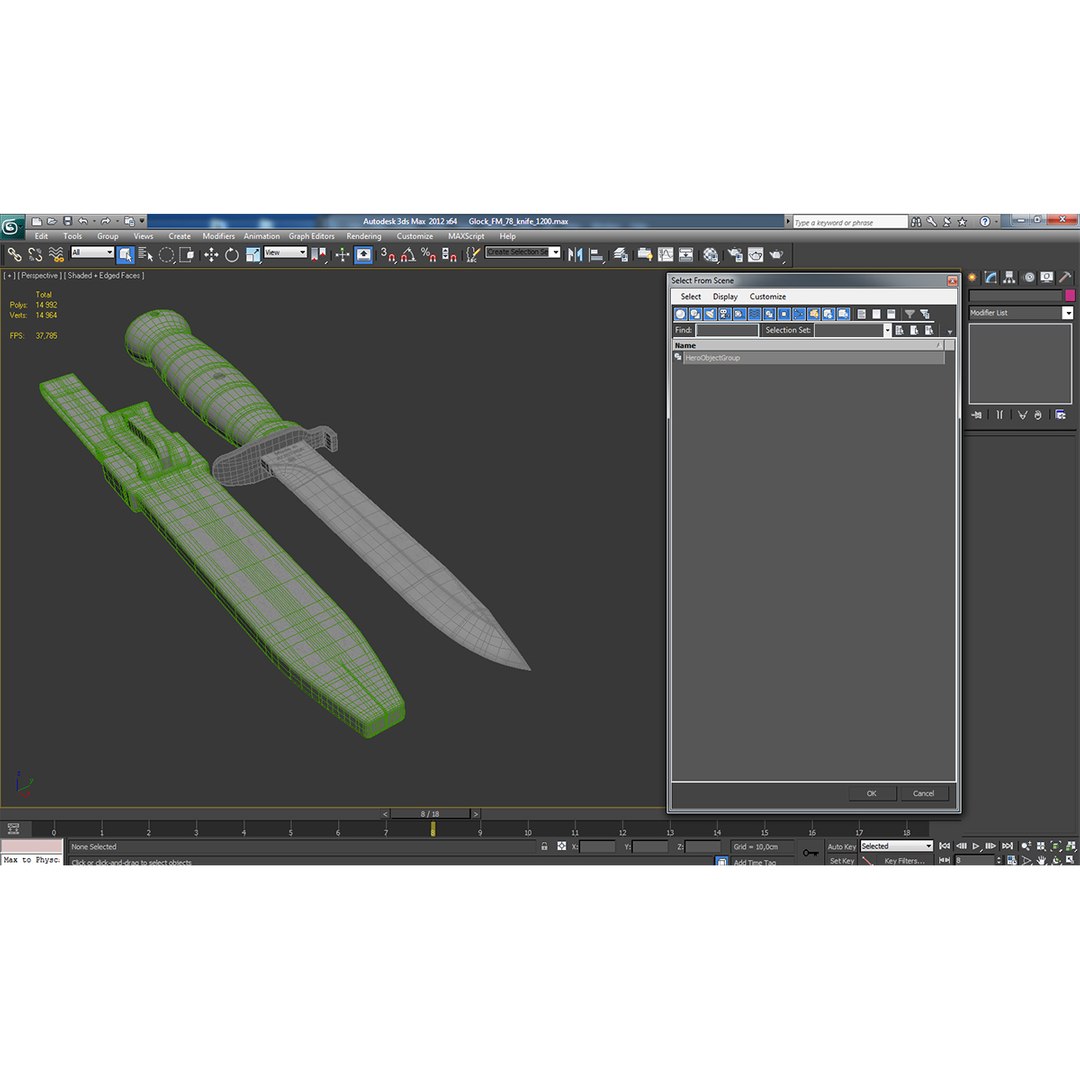Click the time slider 8 / 18 handle
The height and width of the screenshot is (1080, 1080).
[430, 814]
